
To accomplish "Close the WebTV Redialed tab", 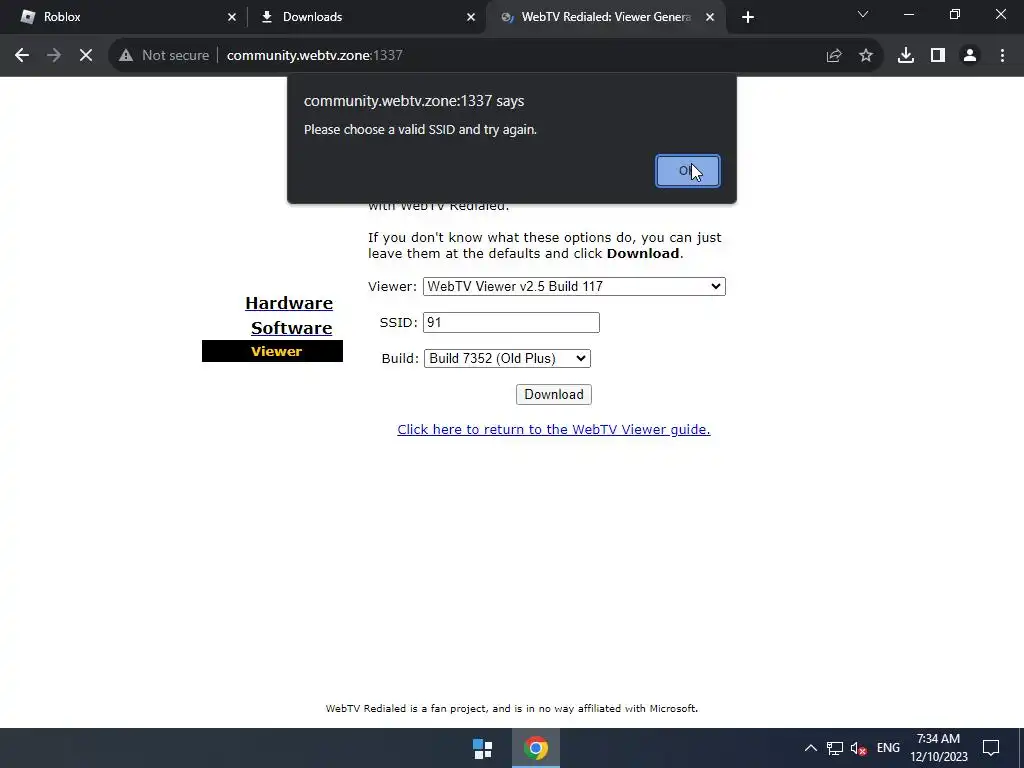I will [710, 17].
